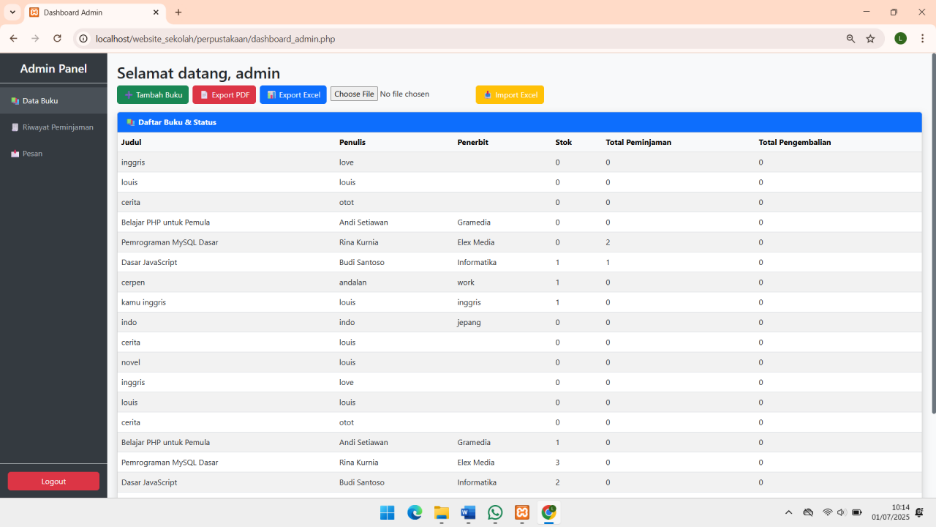The height and width of the screenshot is (527, 936).
Task: Click the Admin Panel sidebar title
Action: pos(53,69)
